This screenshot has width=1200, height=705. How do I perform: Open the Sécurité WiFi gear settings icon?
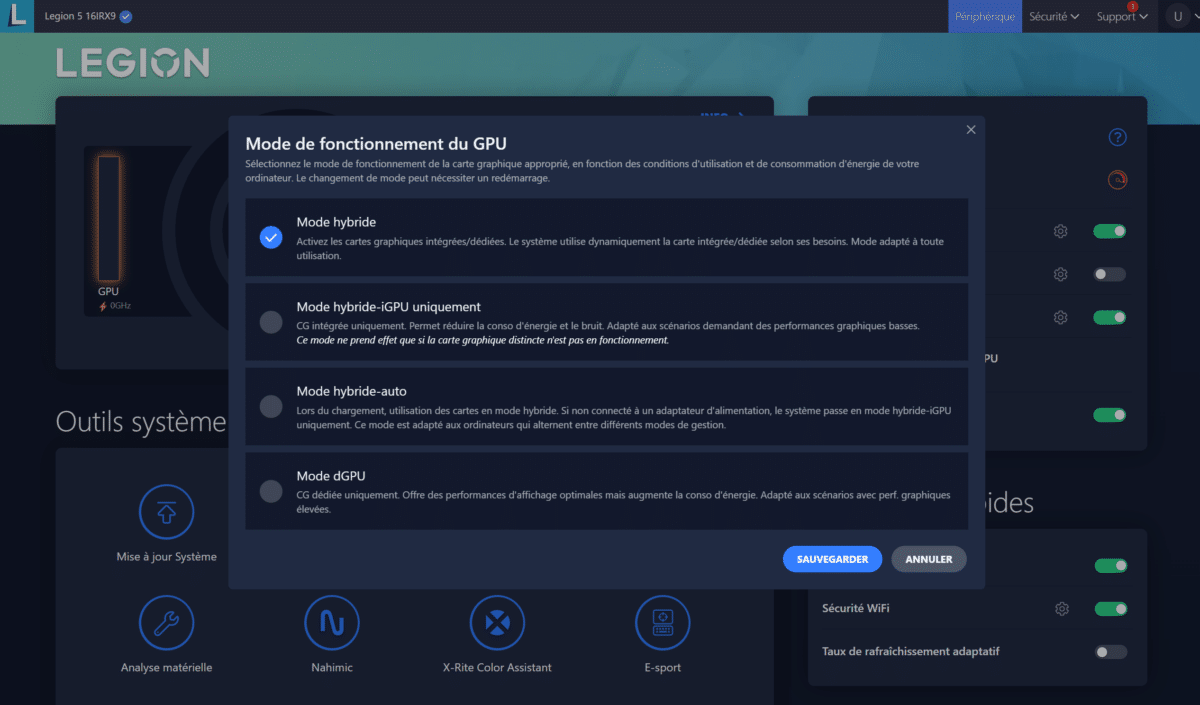coord(1062,609)
